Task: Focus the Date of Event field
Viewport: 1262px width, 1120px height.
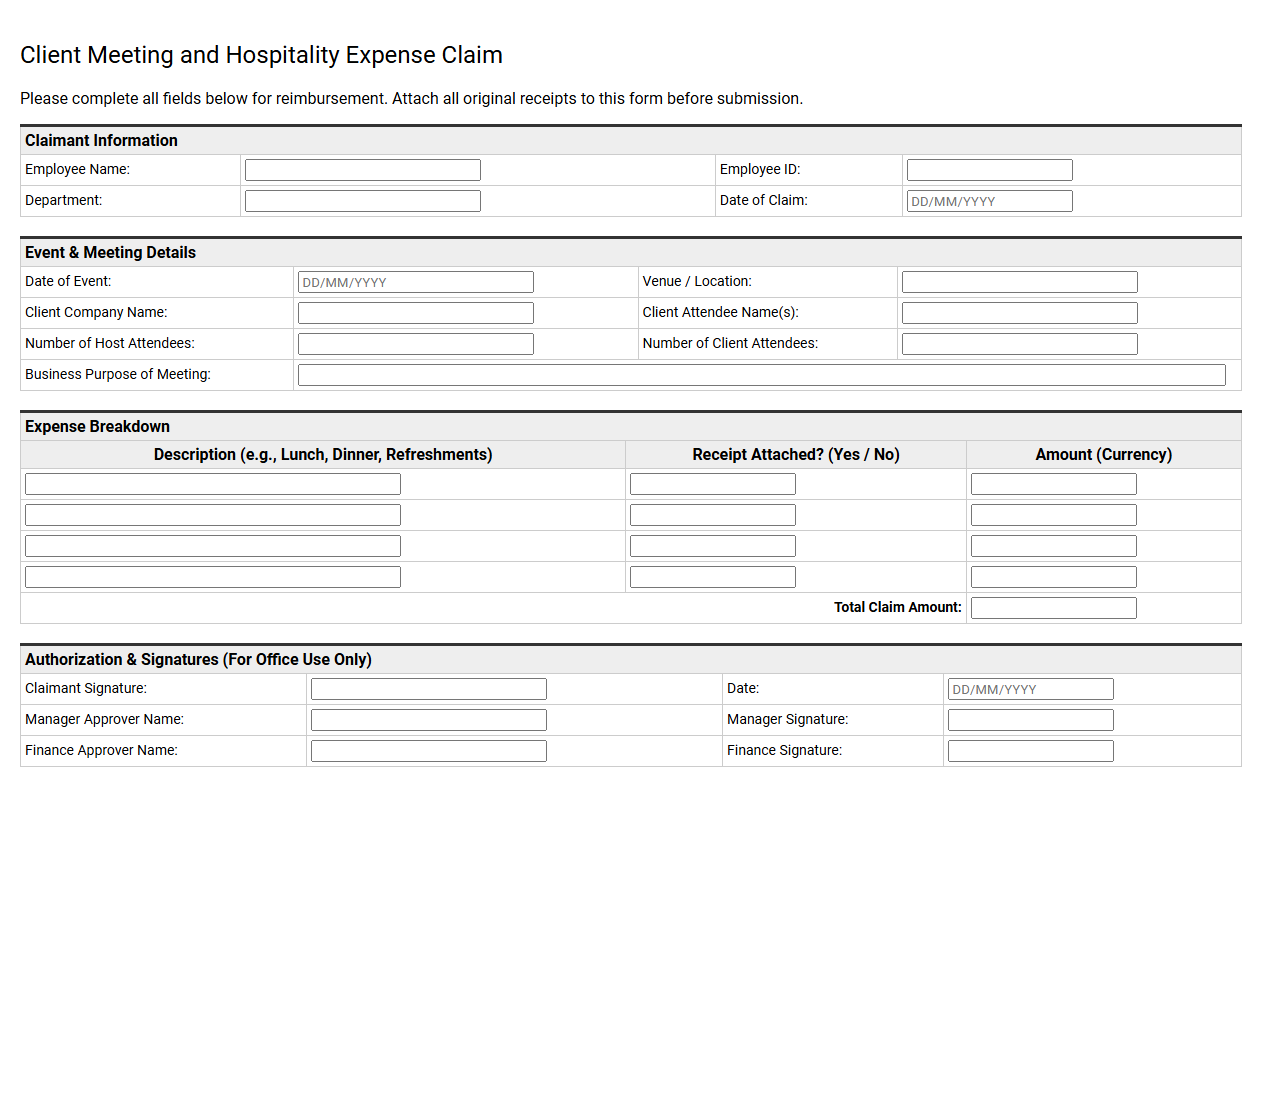Action: (416, 282)
